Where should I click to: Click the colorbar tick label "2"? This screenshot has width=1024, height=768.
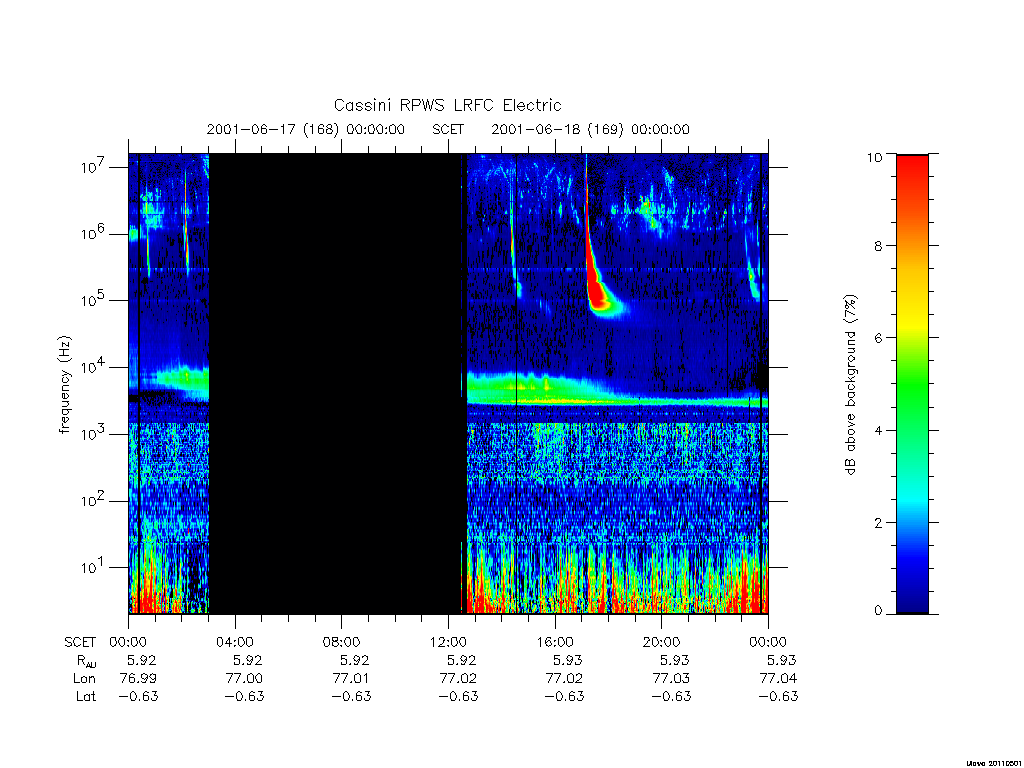pyautogui.click(x=878, y=522)
